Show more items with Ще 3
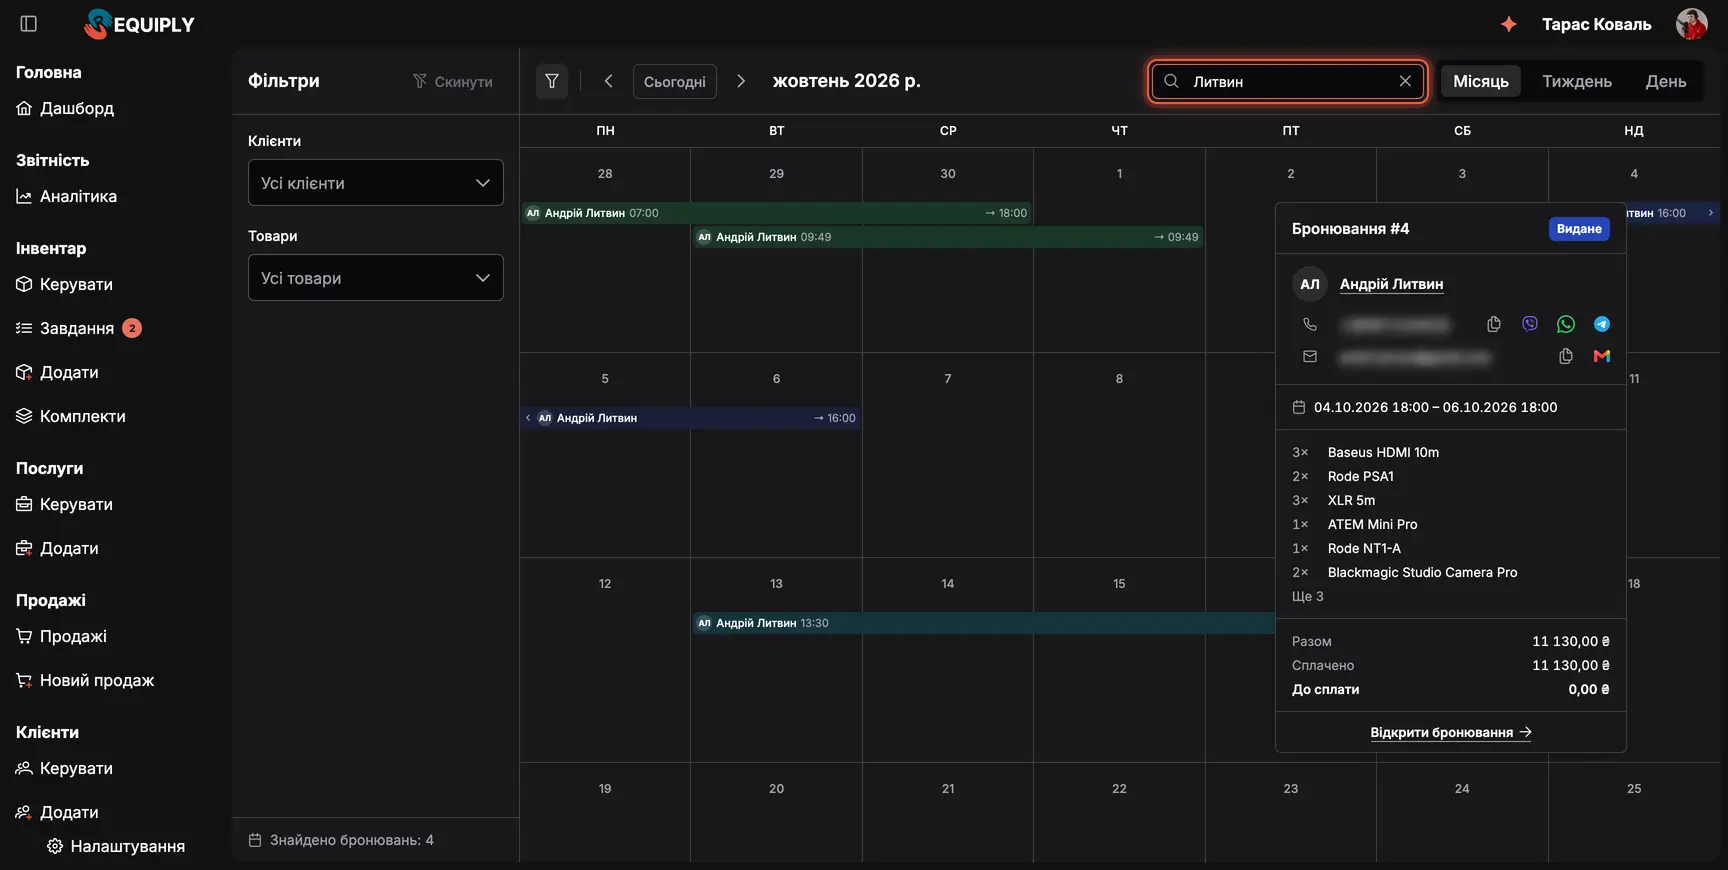The height and width of the screenshot is (870, 1728). coord(1307,596)
